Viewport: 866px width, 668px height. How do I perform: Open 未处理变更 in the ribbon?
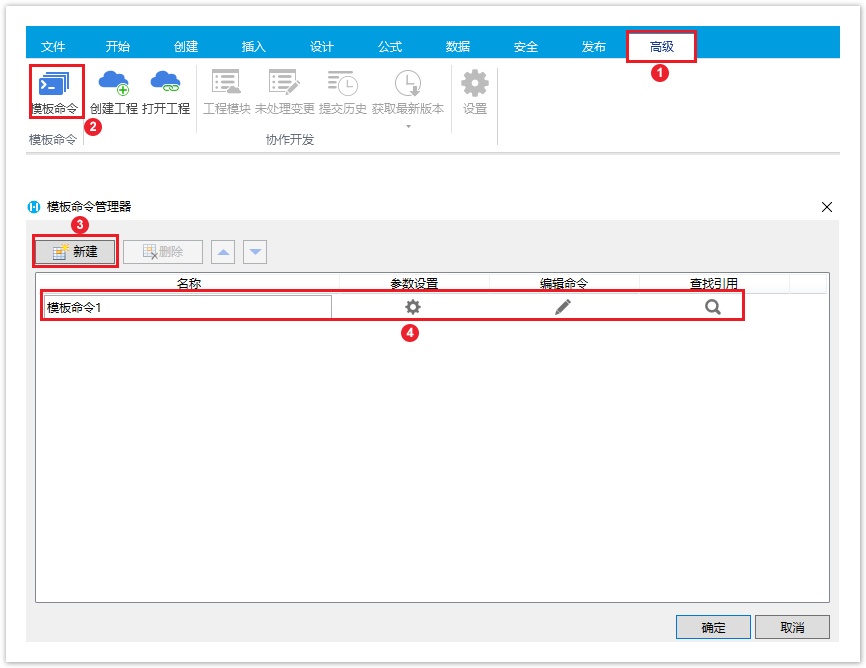coord(284,91)
